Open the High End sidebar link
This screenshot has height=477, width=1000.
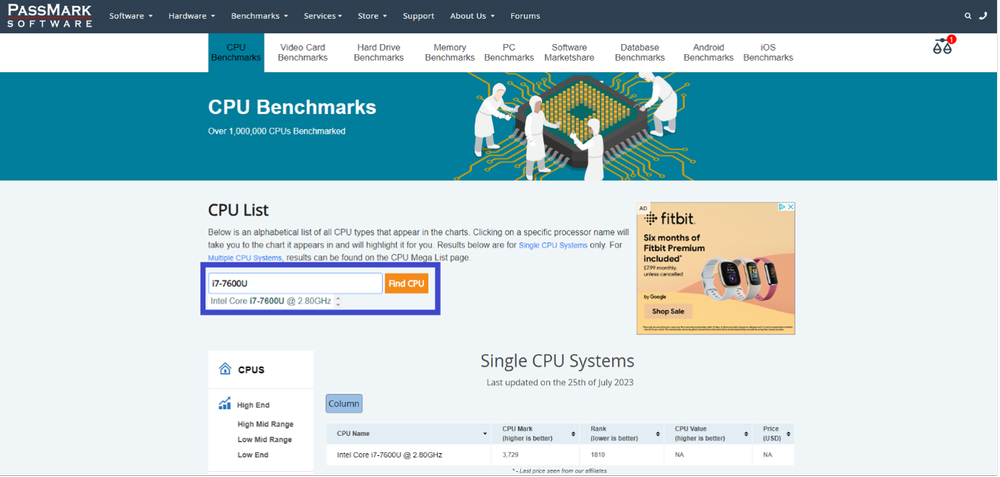(x=253, y=405)
